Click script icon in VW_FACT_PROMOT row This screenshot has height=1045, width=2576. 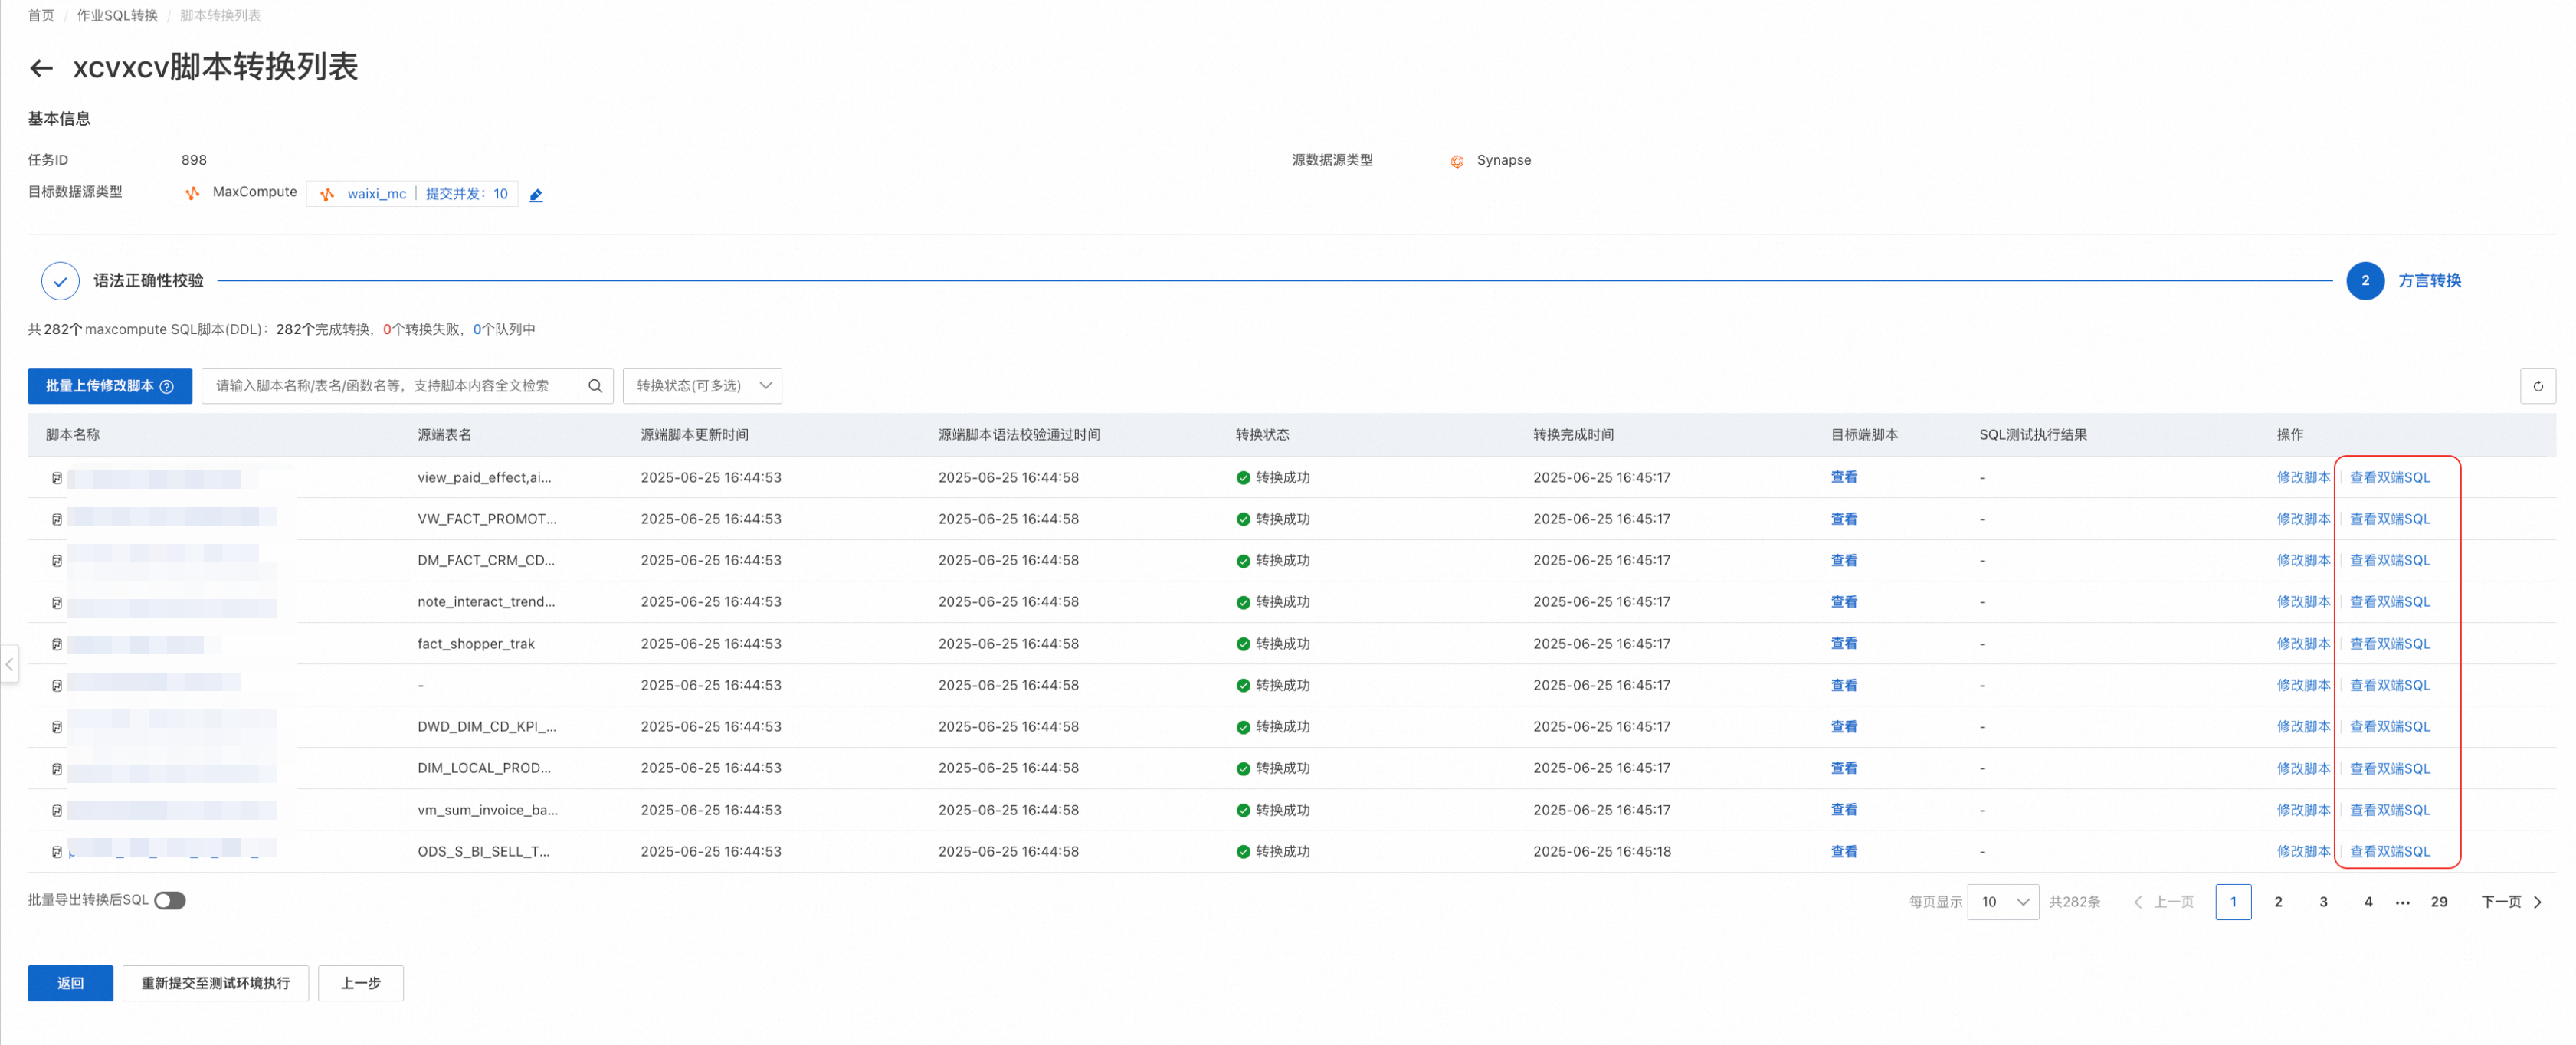[57, 519]
